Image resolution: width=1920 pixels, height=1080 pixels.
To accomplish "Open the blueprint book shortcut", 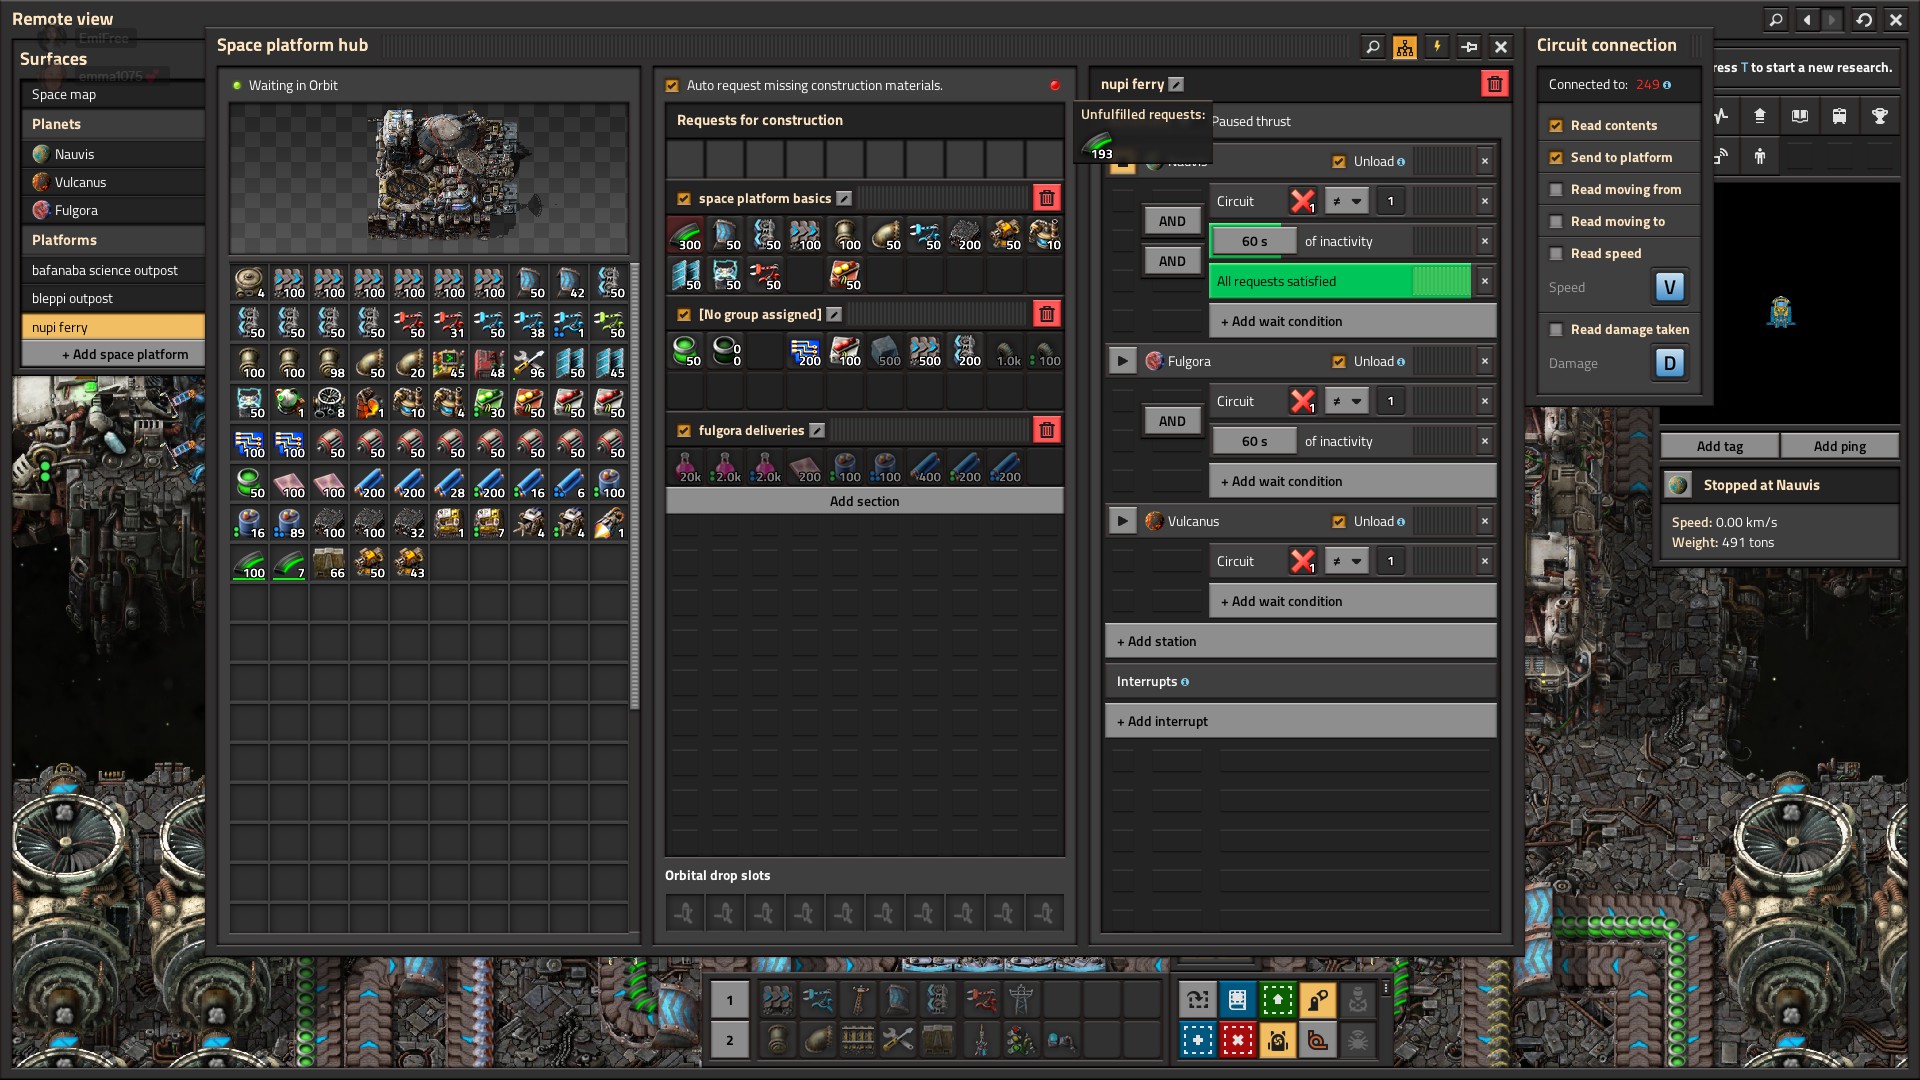I will point(1237,999).
